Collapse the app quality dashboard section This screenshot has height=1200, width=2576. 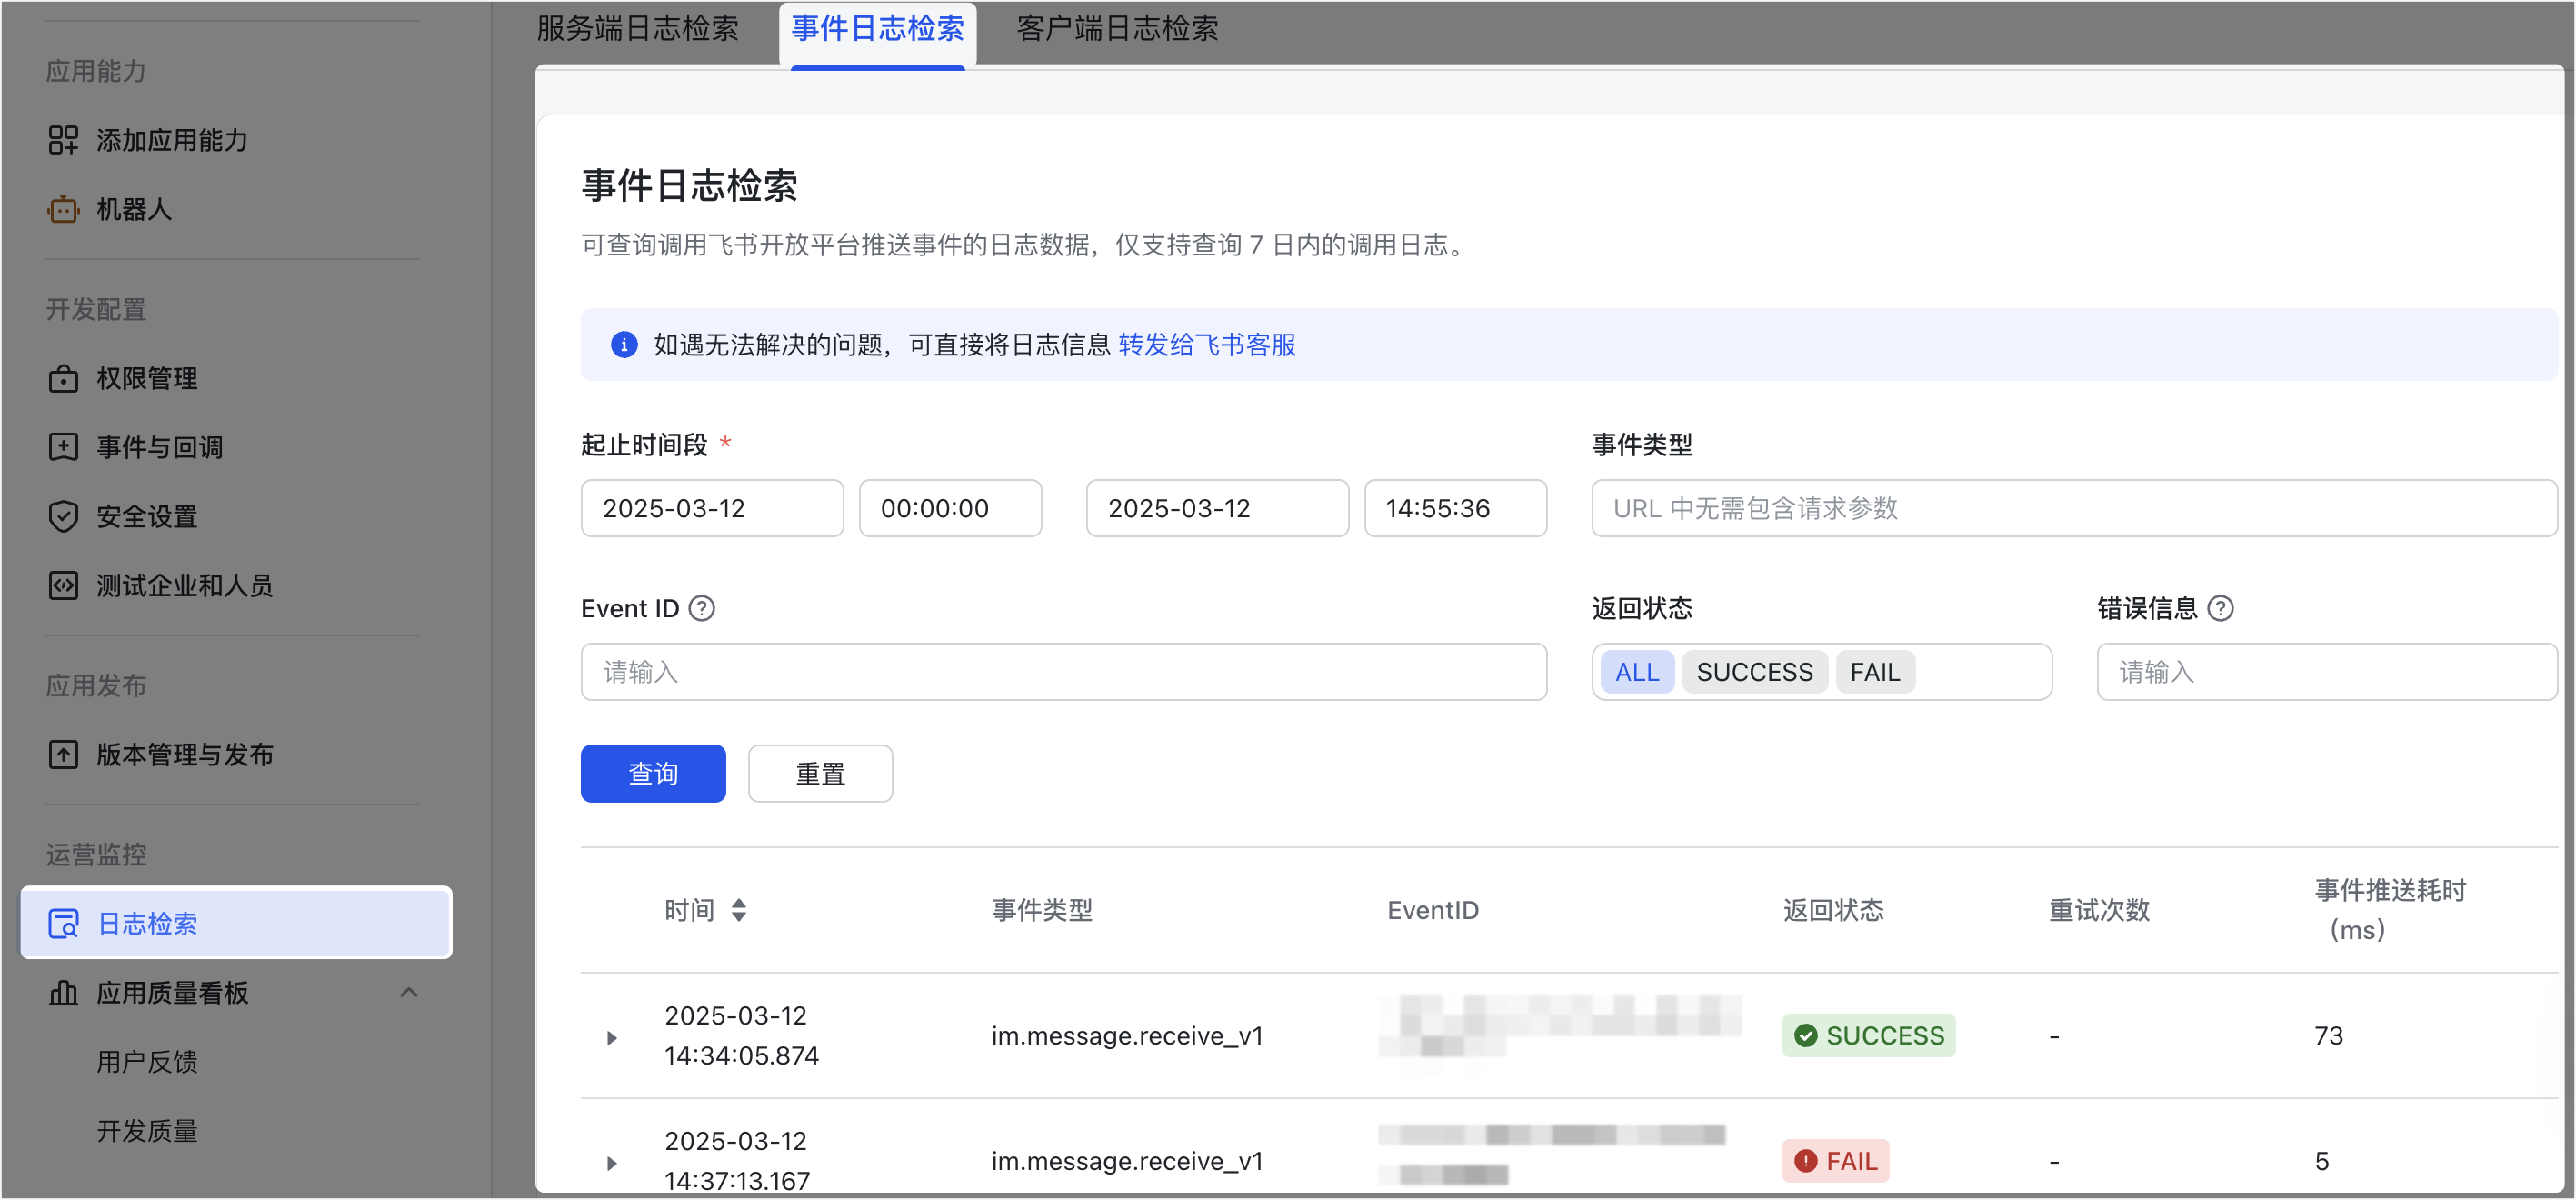pyautogui.click(x=408, y=993)
